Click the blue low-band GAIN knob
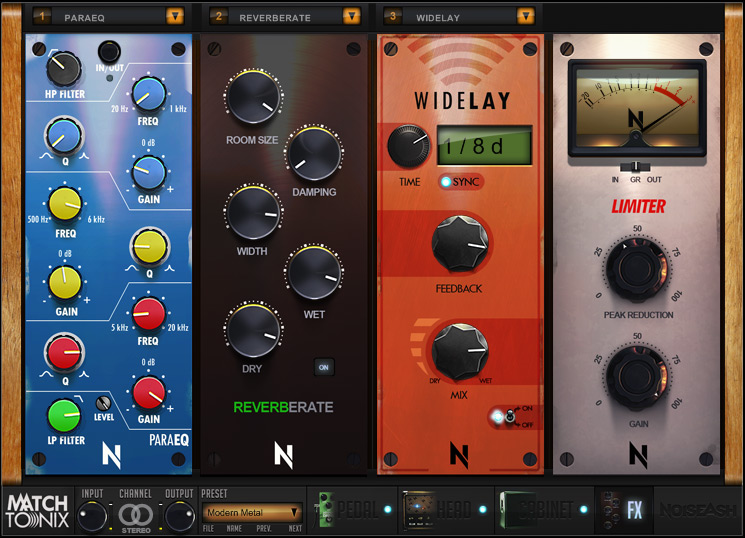Viewport: 745px width, 538px height. pyautogui.click(x=149, y=173)
